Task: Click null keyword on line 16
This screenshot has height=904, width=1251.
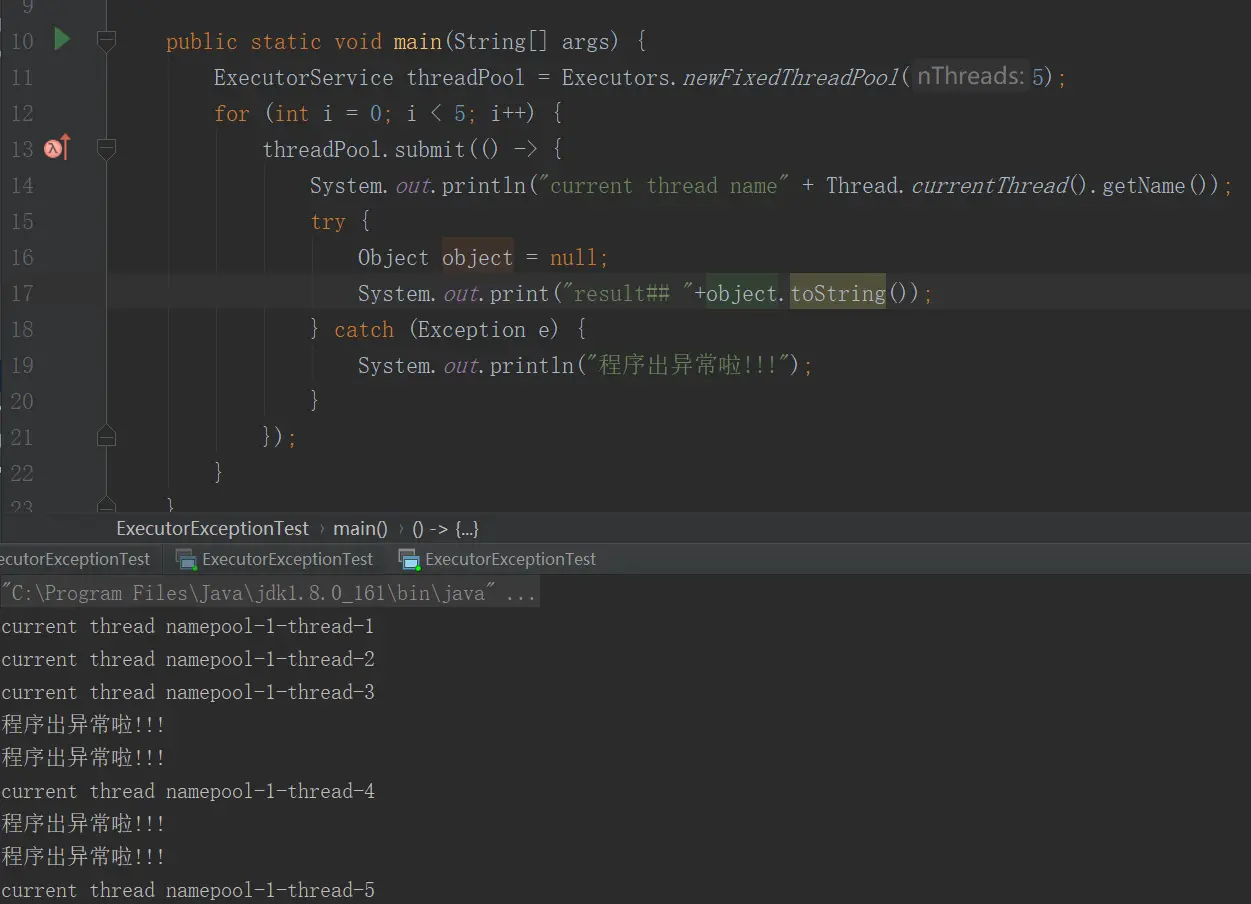Action: click(574, 257)
